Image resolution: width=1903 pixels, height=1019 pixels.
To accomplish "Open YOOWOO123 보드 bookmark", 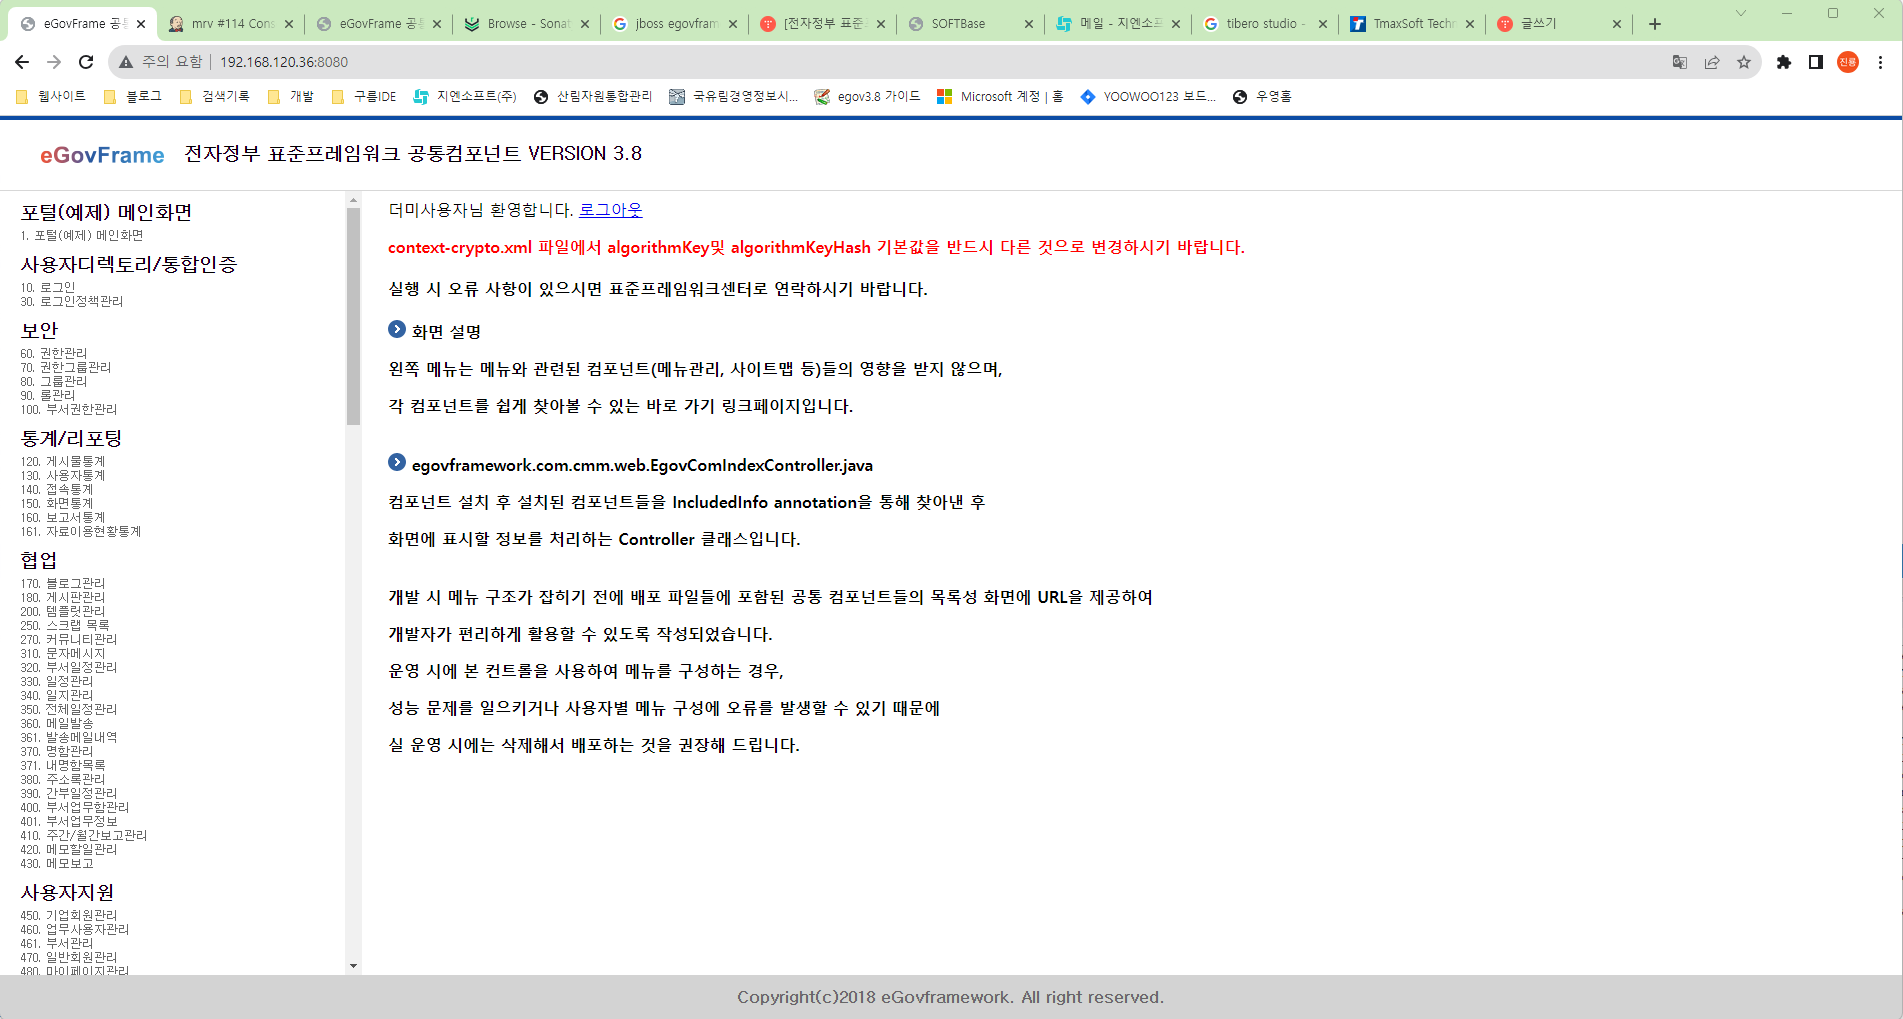I will [x=1149, y=96].
